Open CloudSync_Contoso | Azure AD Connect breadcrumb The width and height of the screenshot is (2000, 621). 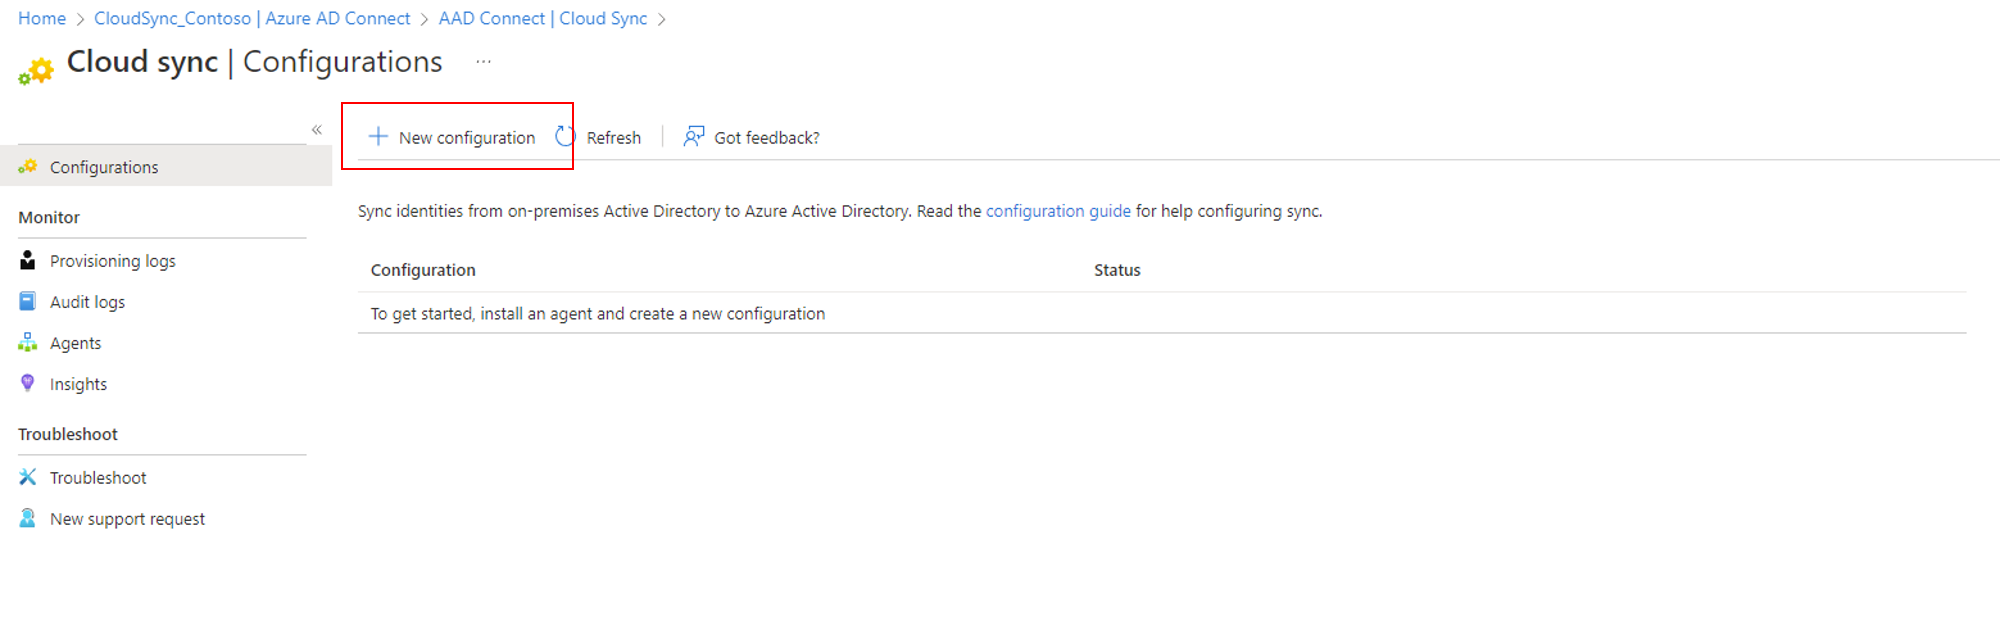coord(252,19)
